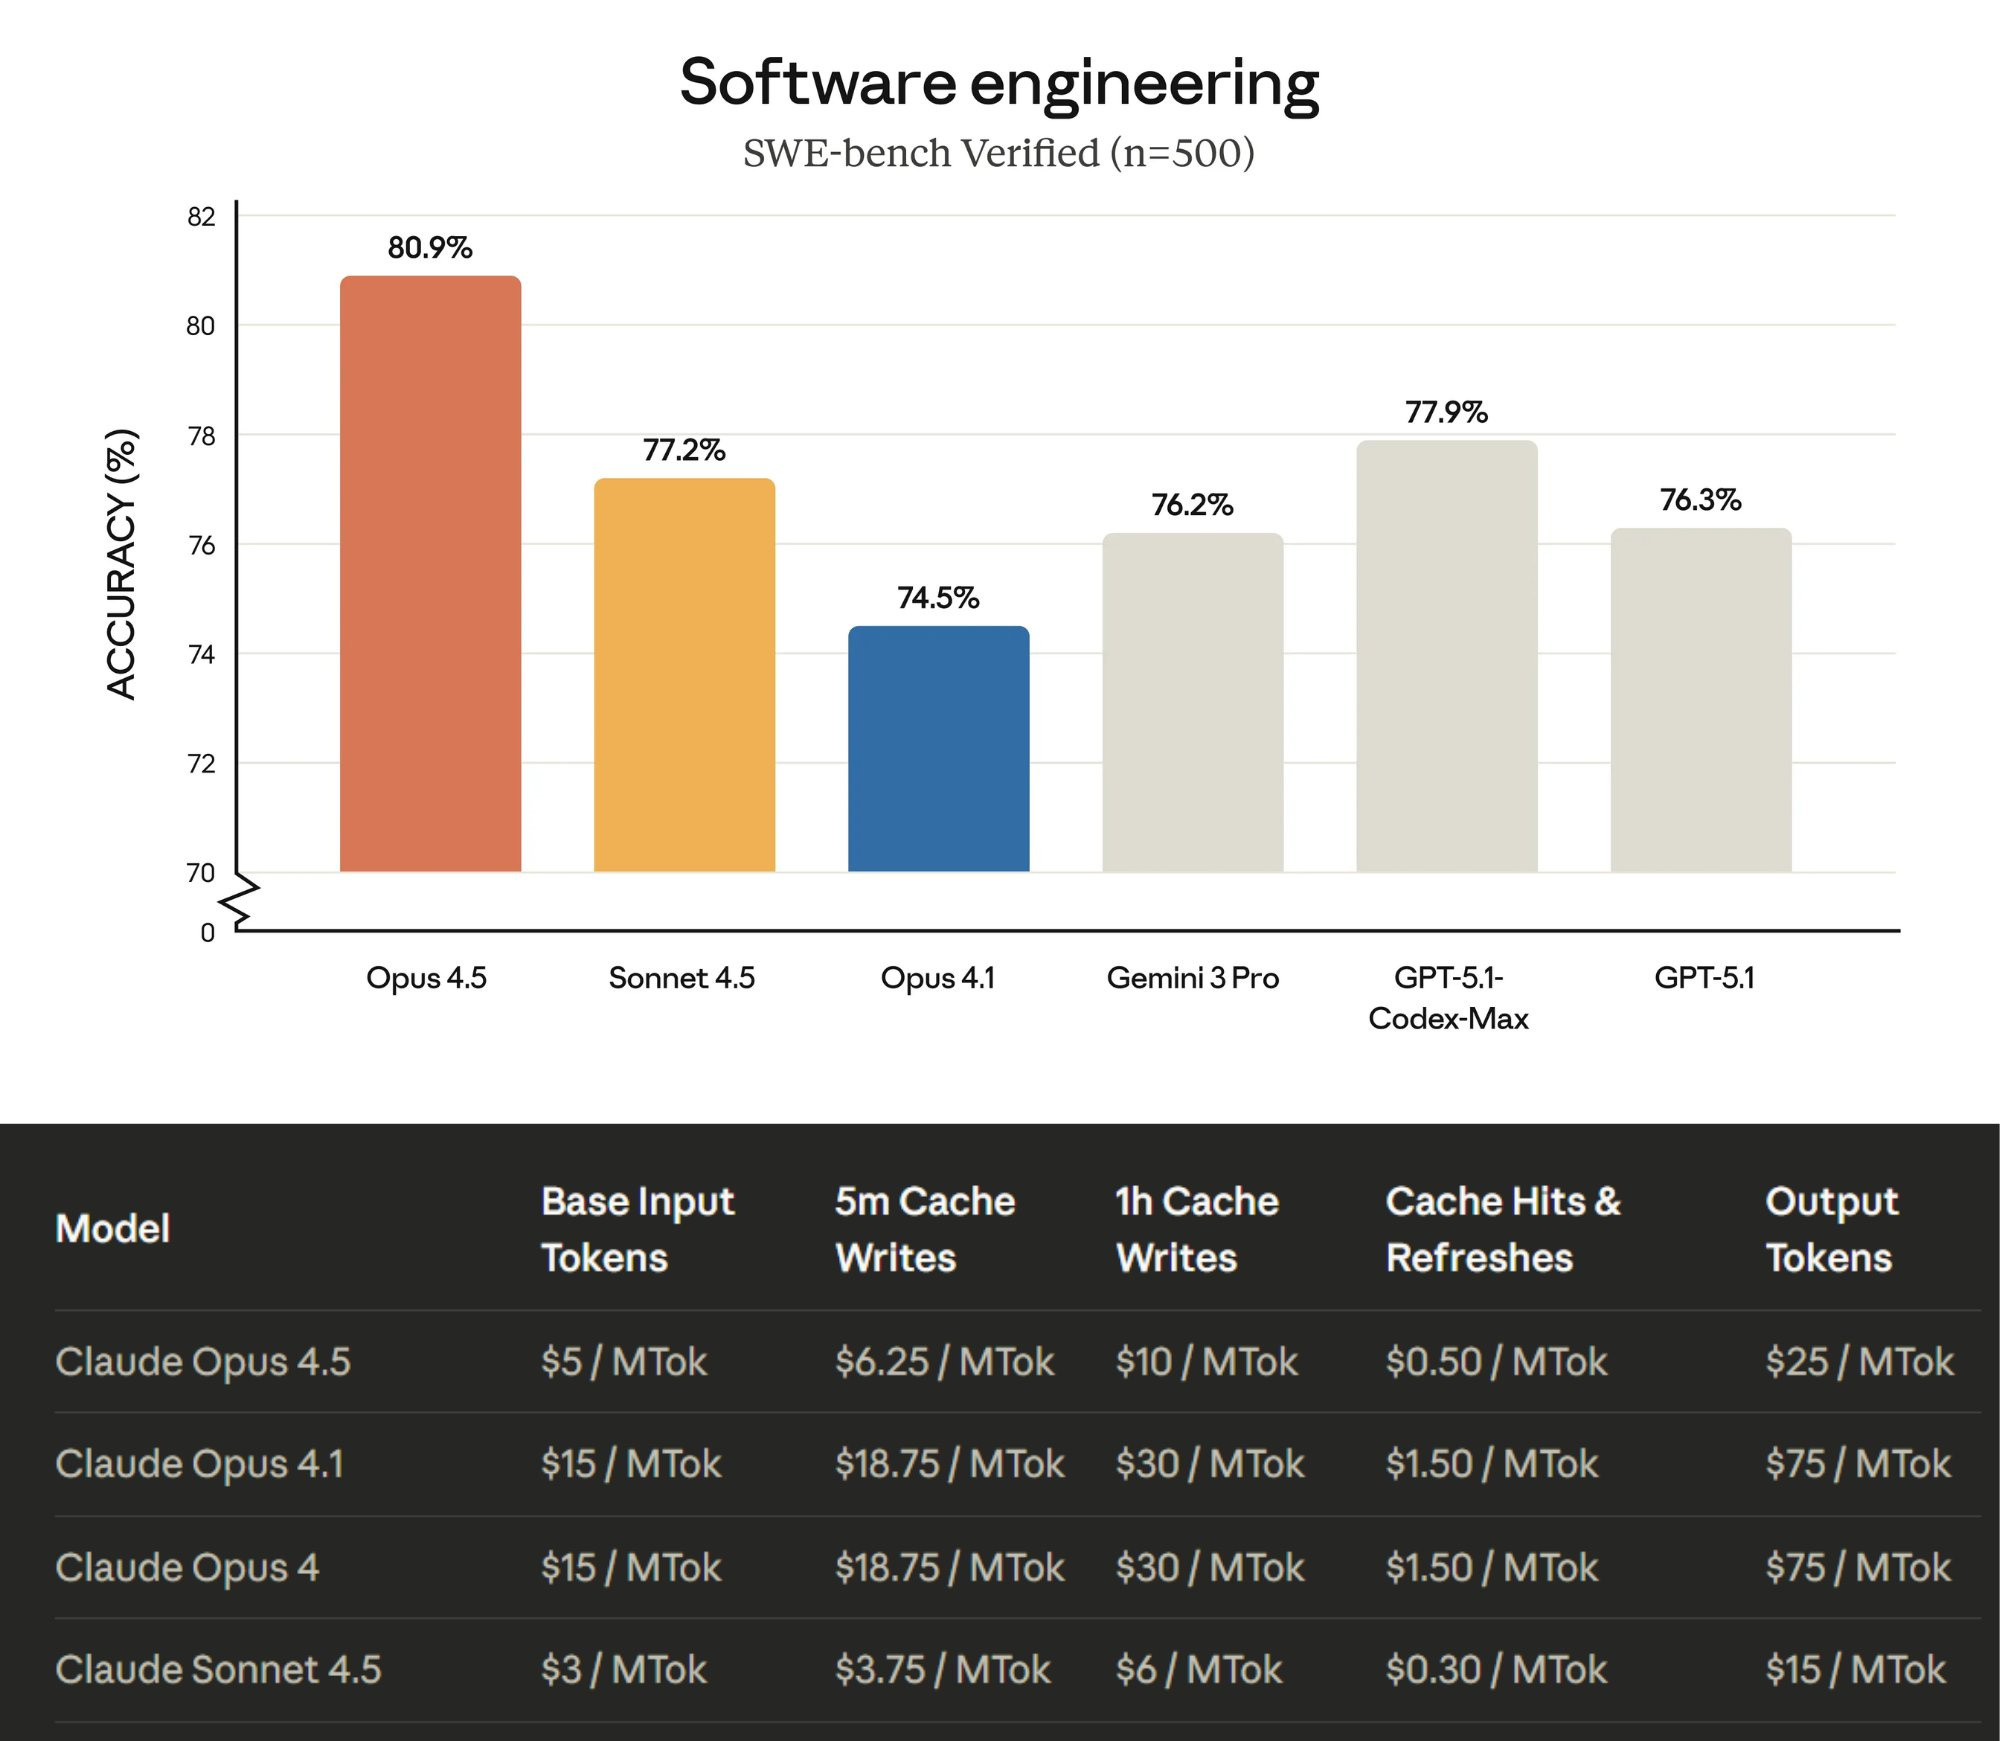
Task: Click the Model column header
Action: (x=113, y=1228)
